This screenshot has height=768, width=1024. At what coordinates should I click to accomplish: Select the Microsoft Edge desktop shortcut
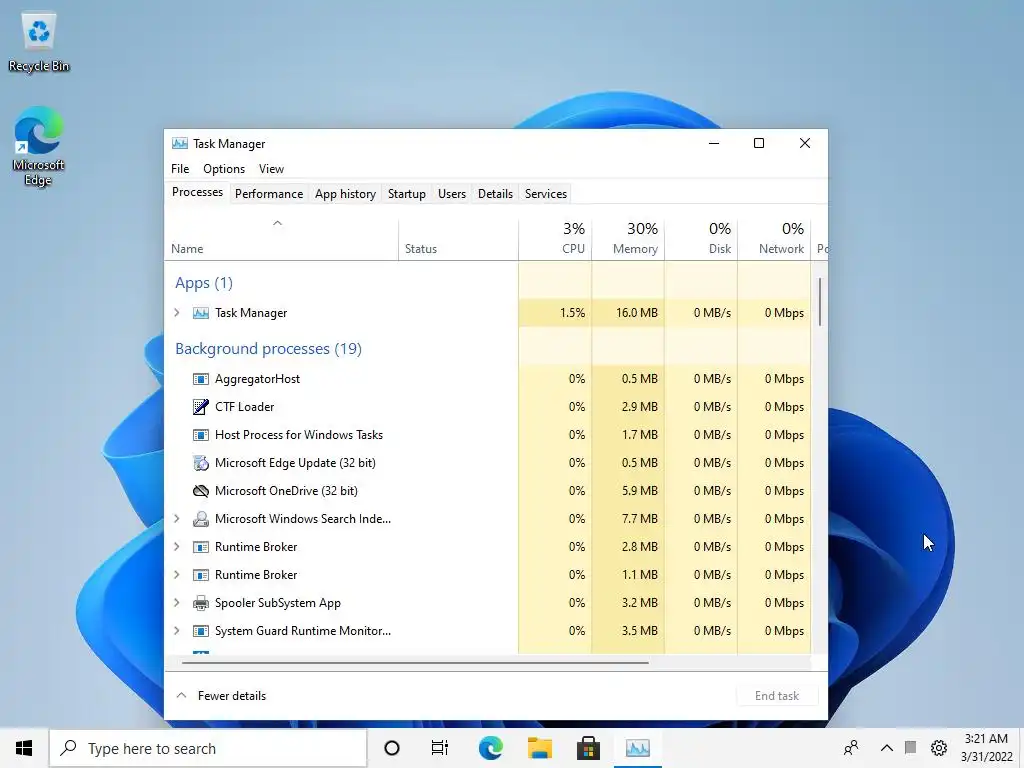click(39, 147)
